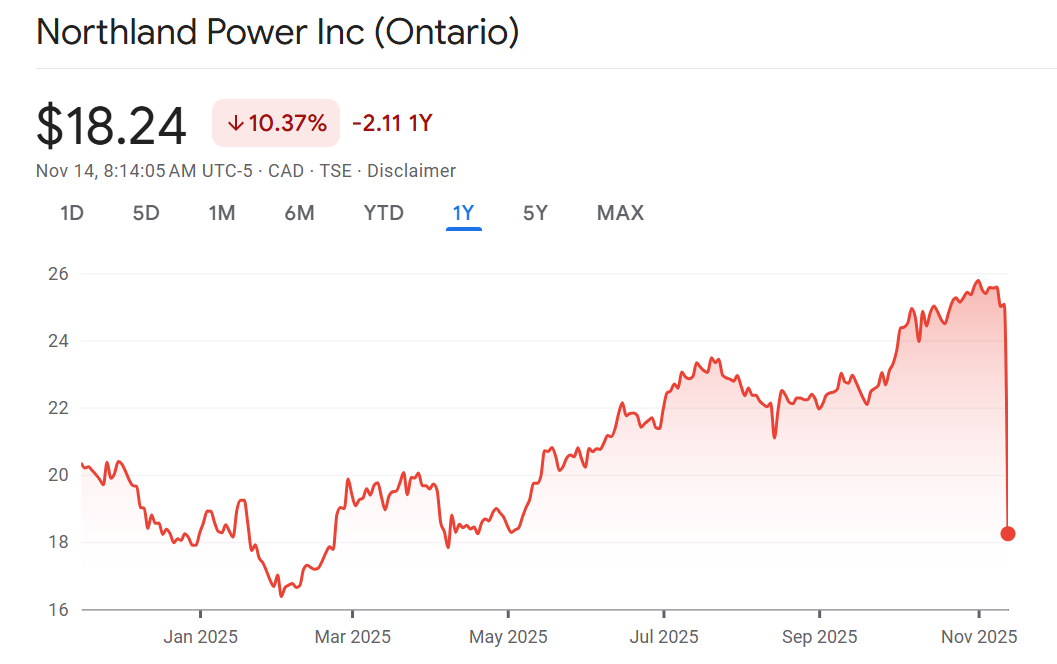Switch chart to the 5Y range
Image resolution: width=1057 pixels, height=664 pixels.
(x=535, y=213)
